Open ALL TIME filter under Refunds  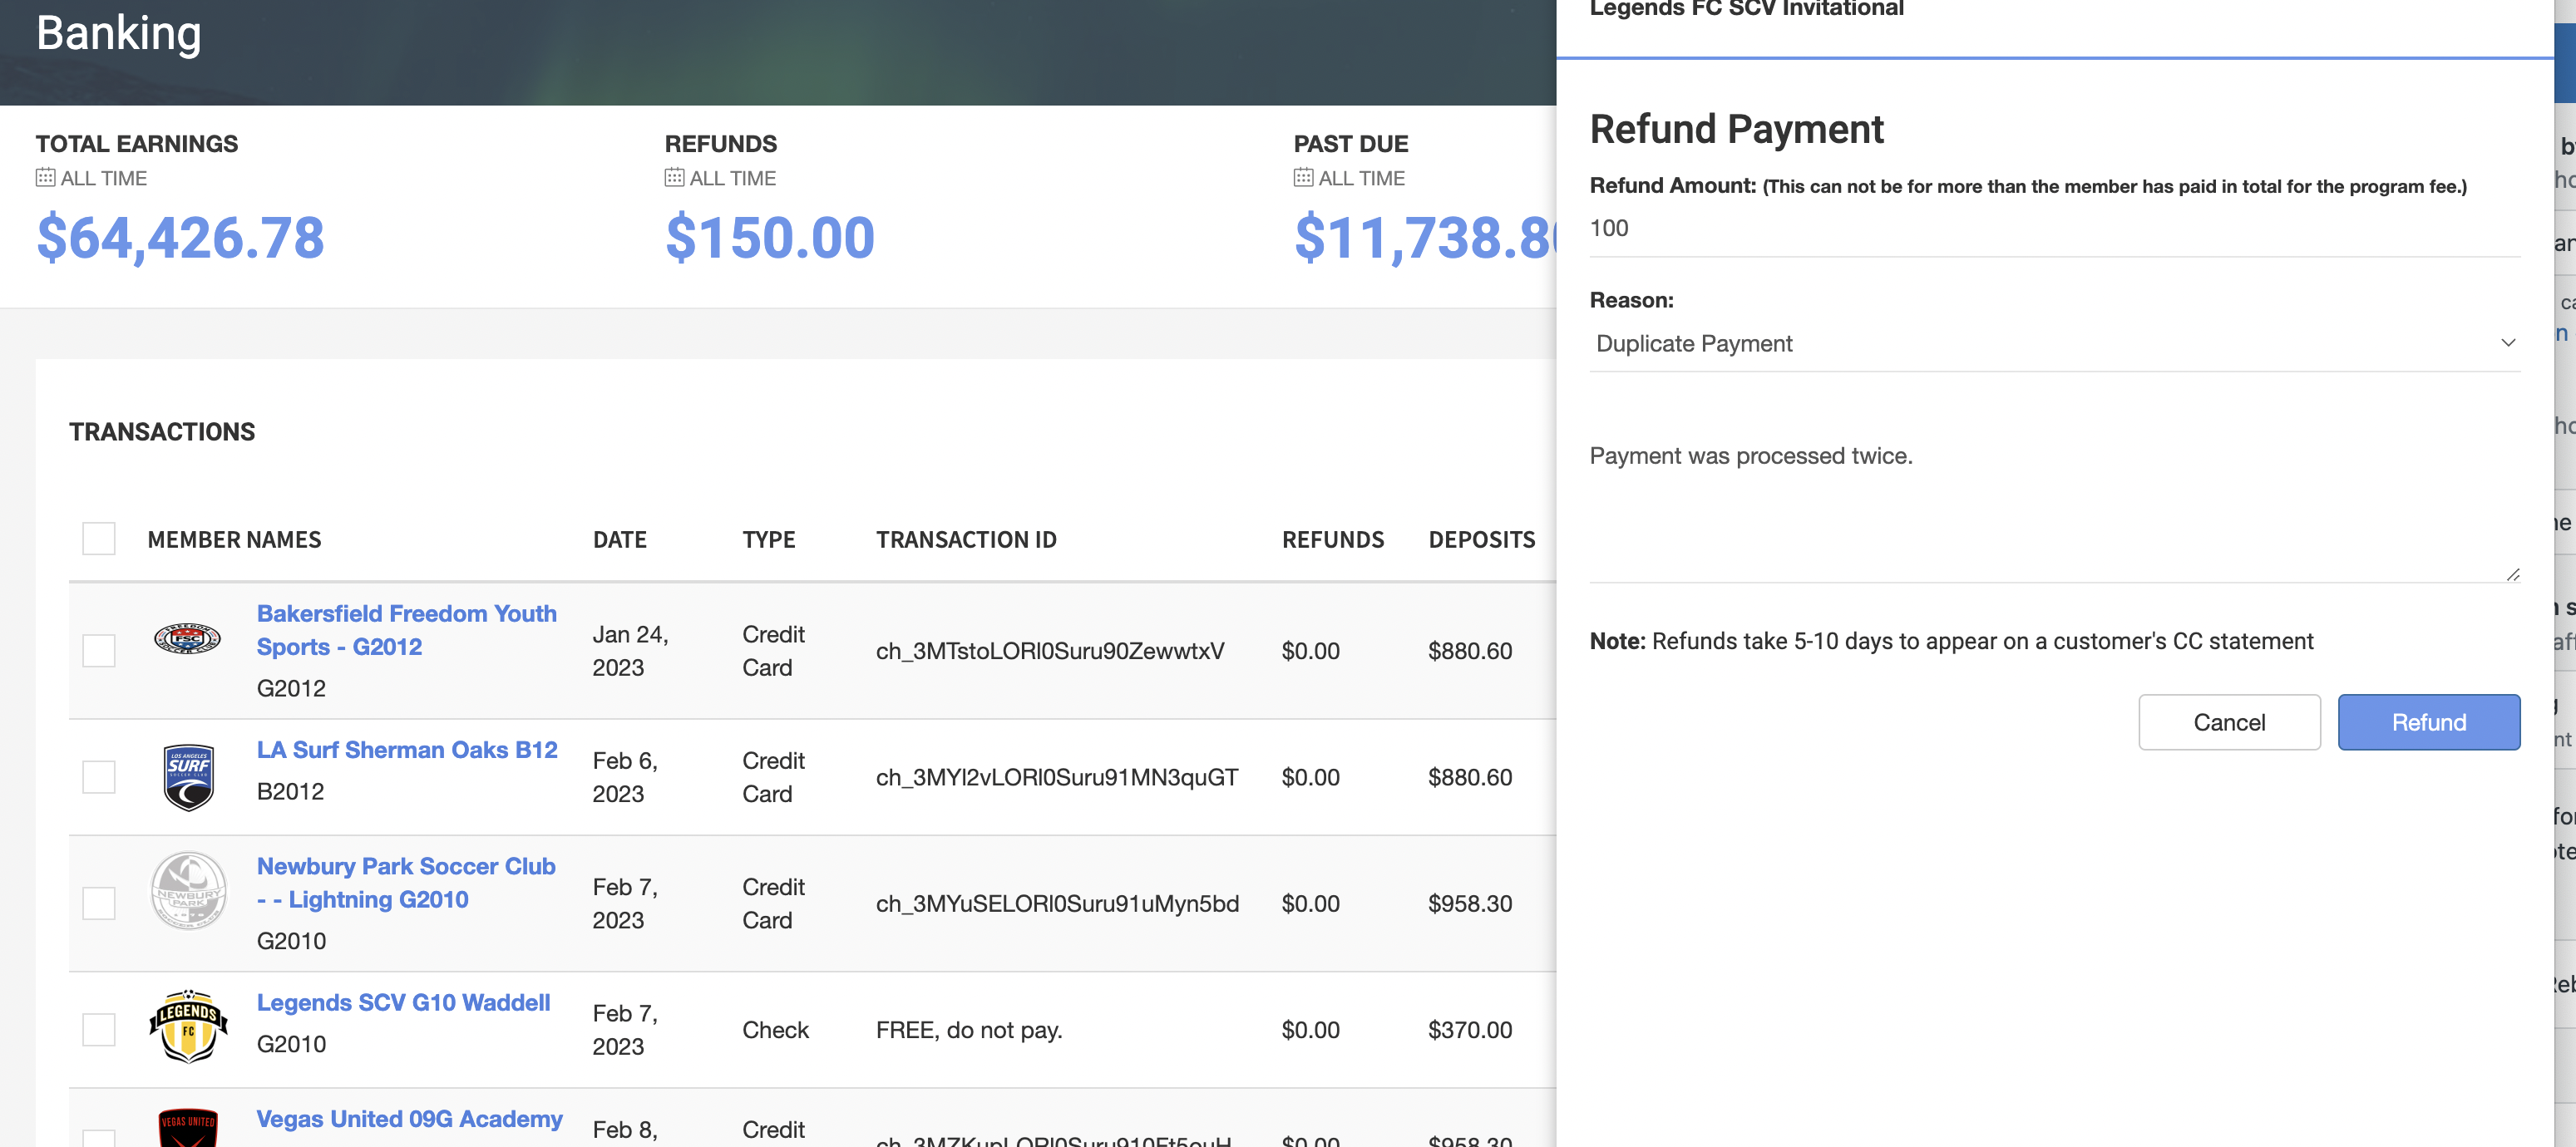(732, 178)
